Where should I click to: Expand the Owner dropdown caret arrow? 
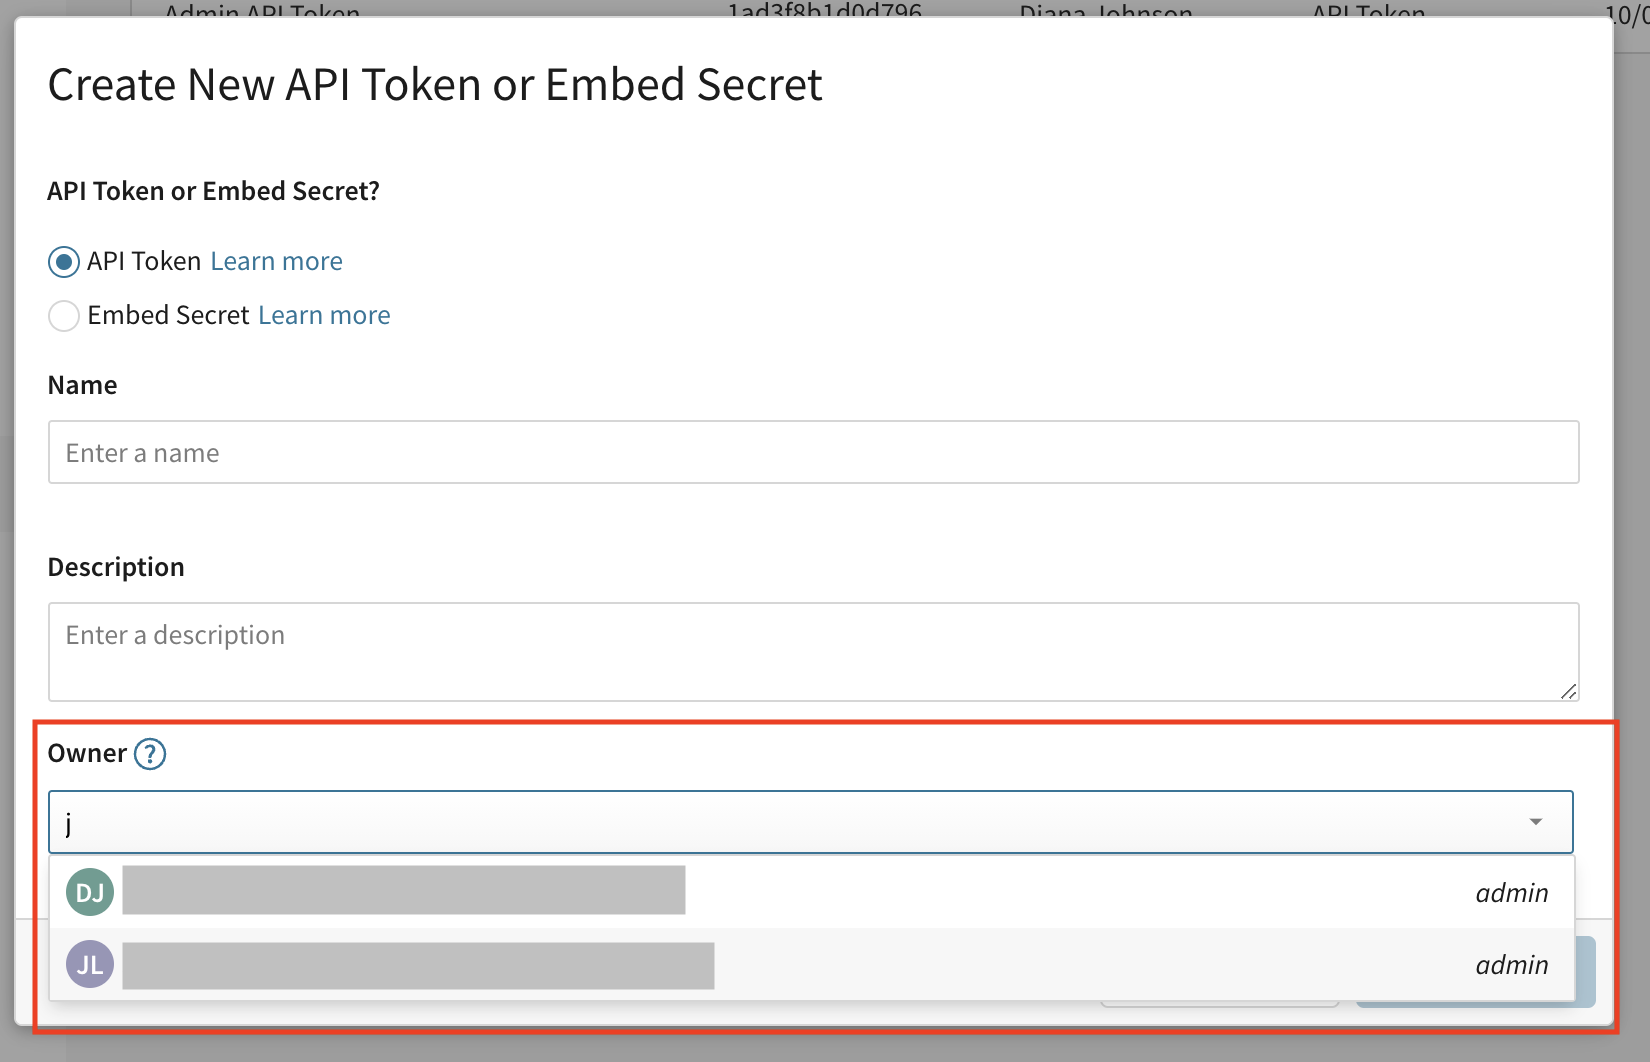[1536, 822]
